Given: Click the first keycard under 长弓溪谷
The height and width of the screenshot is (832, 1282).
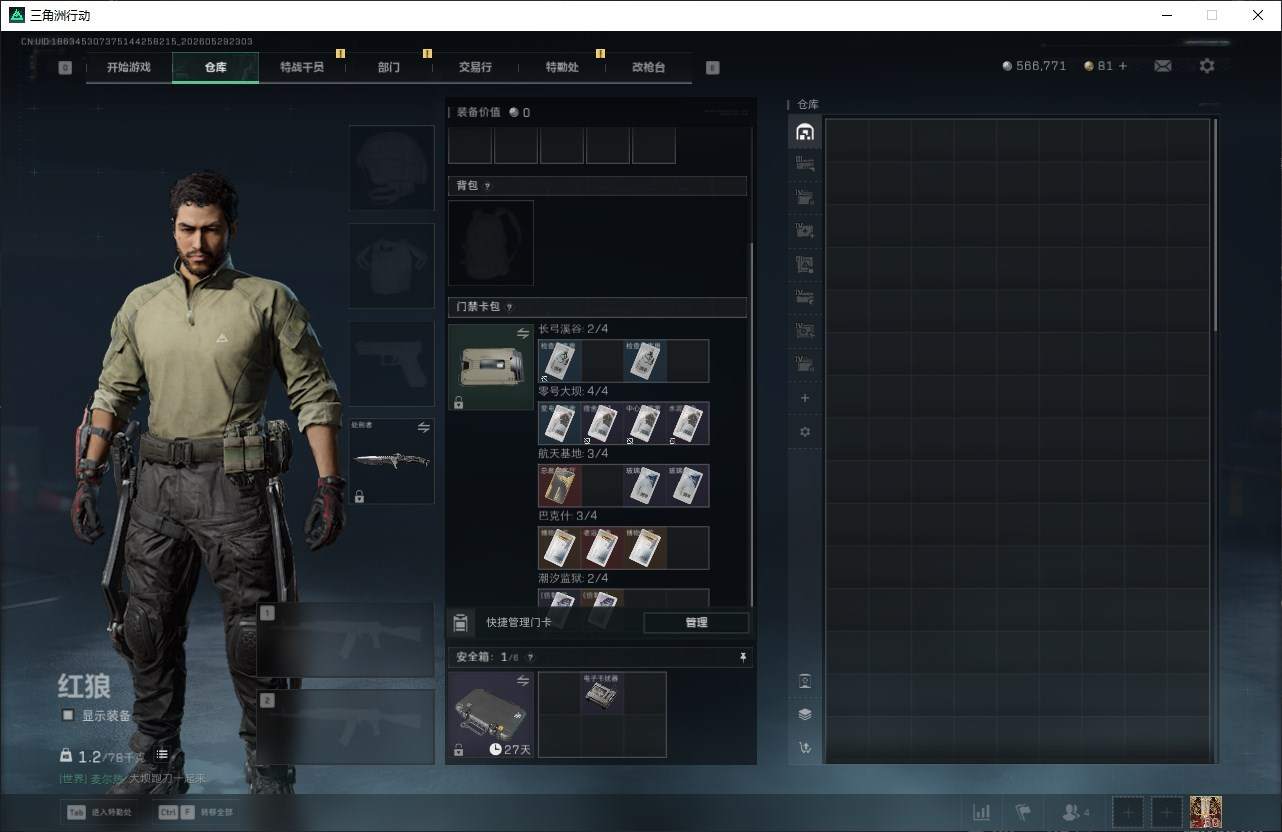Looking at the screenshot, I should tap(560, 361).
